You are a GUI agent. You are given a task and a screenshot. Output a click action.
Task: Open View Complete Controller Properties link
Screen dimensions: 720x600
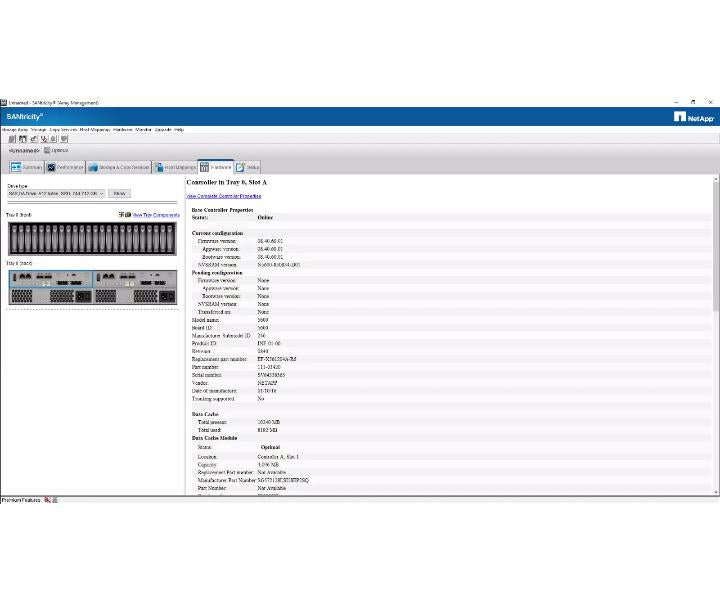(224, 196)
